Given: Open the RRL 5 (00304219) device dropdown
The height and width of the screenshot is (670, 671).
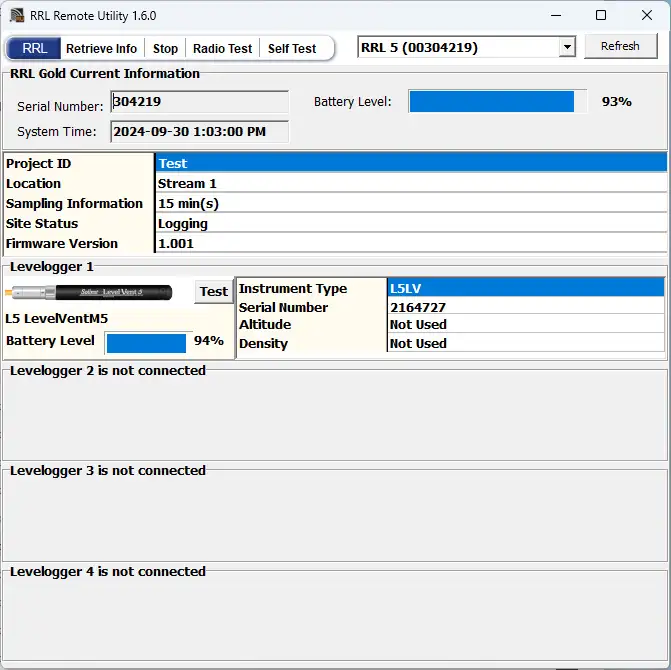Looking at the screenshot, I should (x=466, y=47).
